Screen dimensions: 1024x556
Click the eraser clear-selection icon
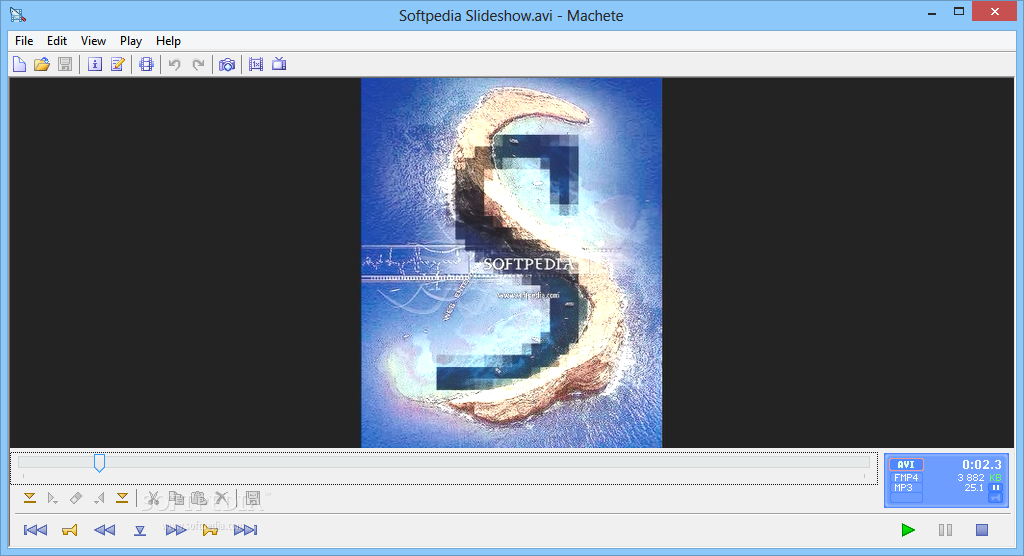pos(76,499)
